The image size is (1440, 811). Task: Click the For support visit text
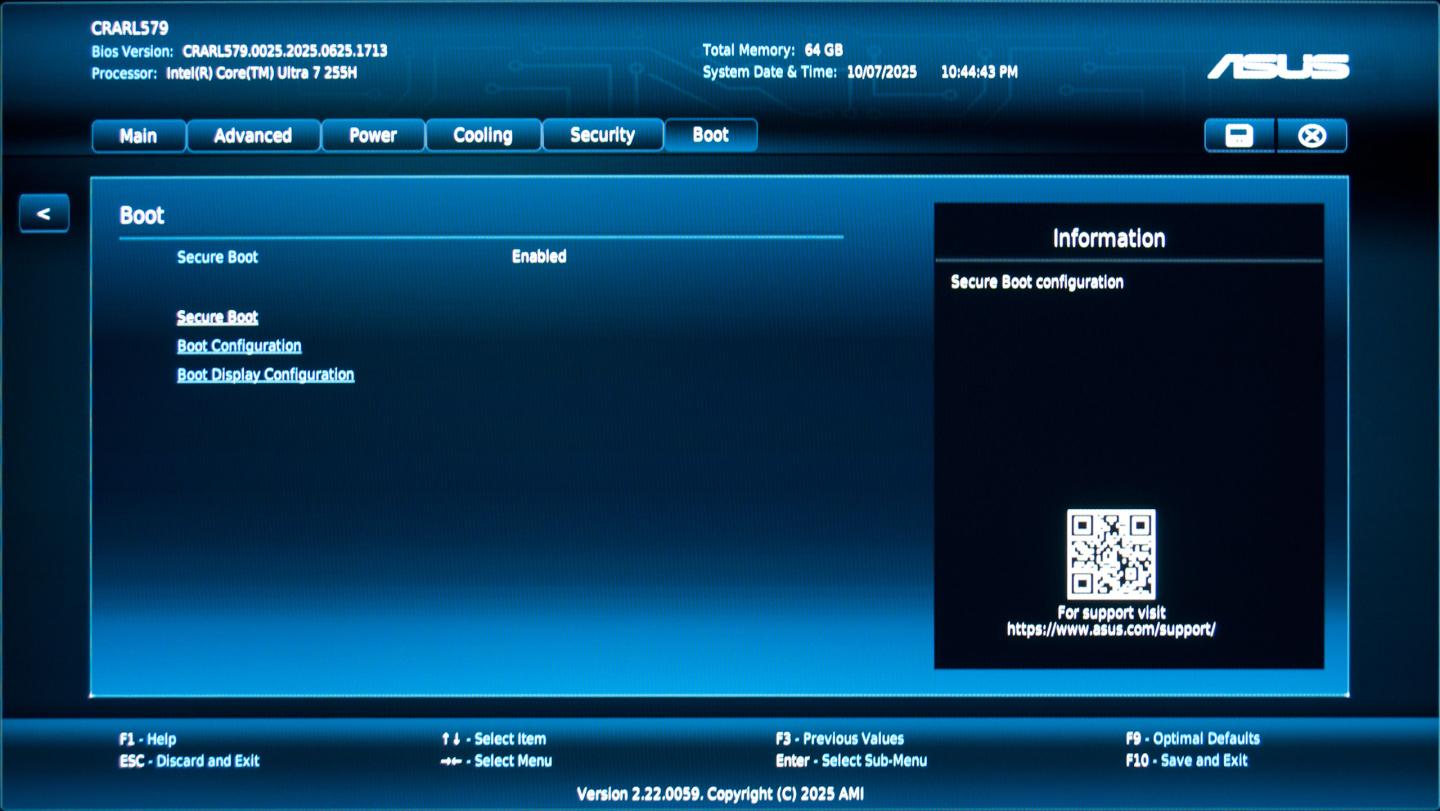(1111, 612)
